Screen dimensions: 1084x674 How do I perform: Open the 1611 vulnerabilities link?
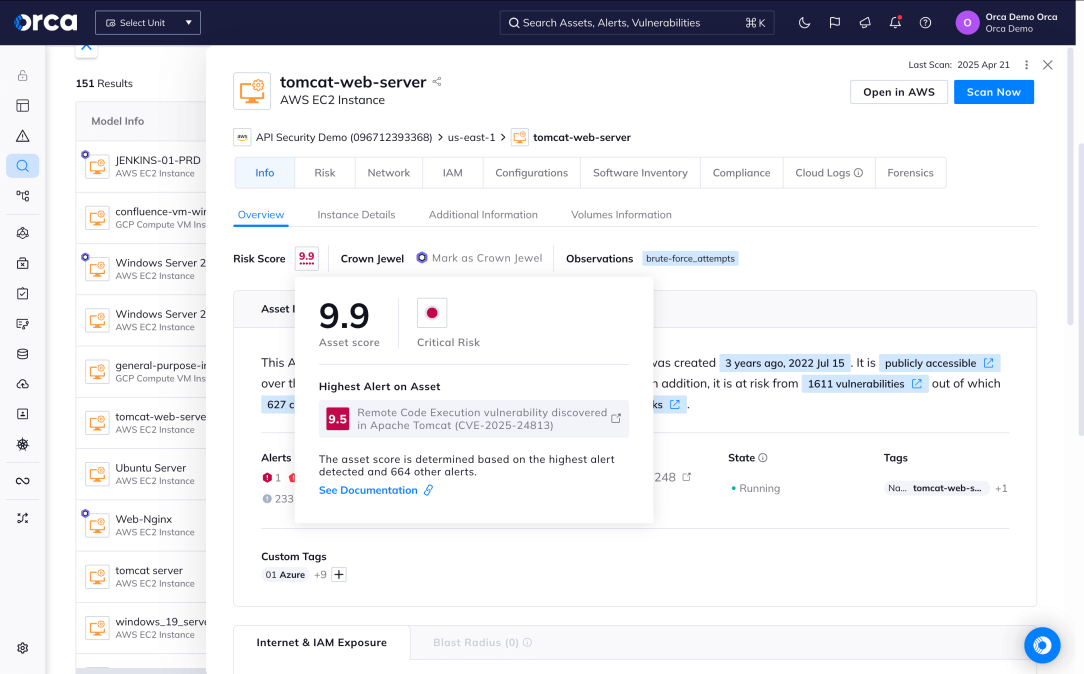pyautogui.click(x=864, y=384)
